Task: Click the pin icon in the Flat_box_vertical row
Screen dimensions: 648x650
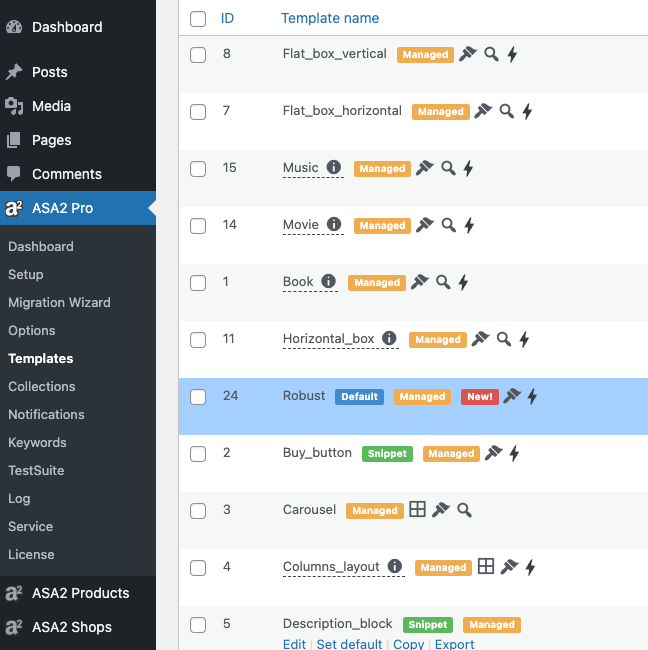Action: click(x=468, y=54)
